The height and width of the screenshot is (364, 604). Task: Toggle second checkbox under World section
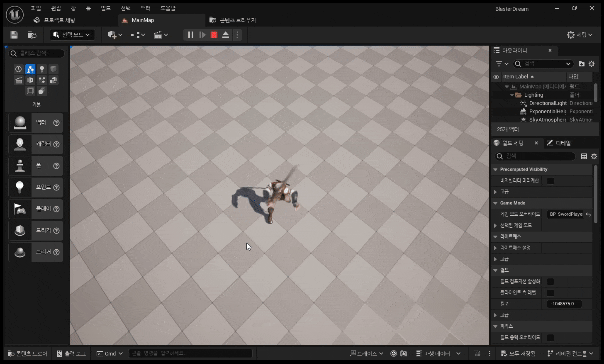pyautogui.click(x=550, y=293)
